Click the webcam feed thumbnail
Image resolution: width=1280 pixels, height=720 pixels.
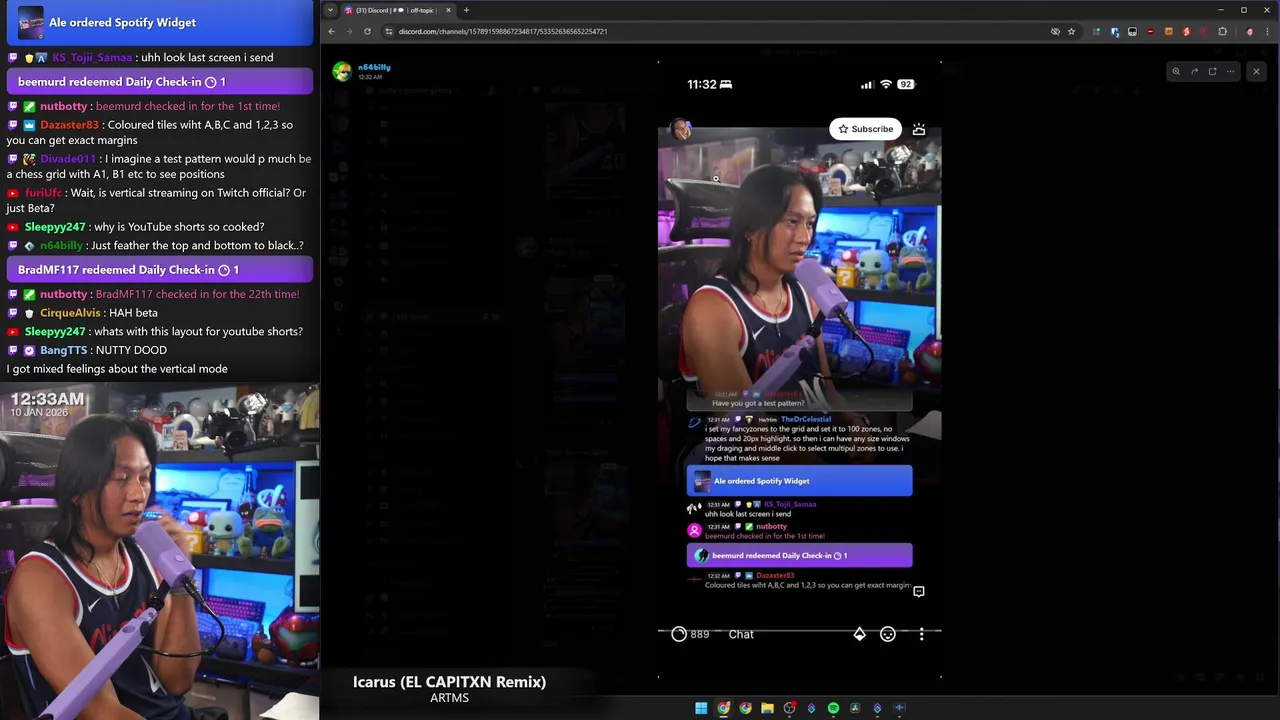coord(160,550)
